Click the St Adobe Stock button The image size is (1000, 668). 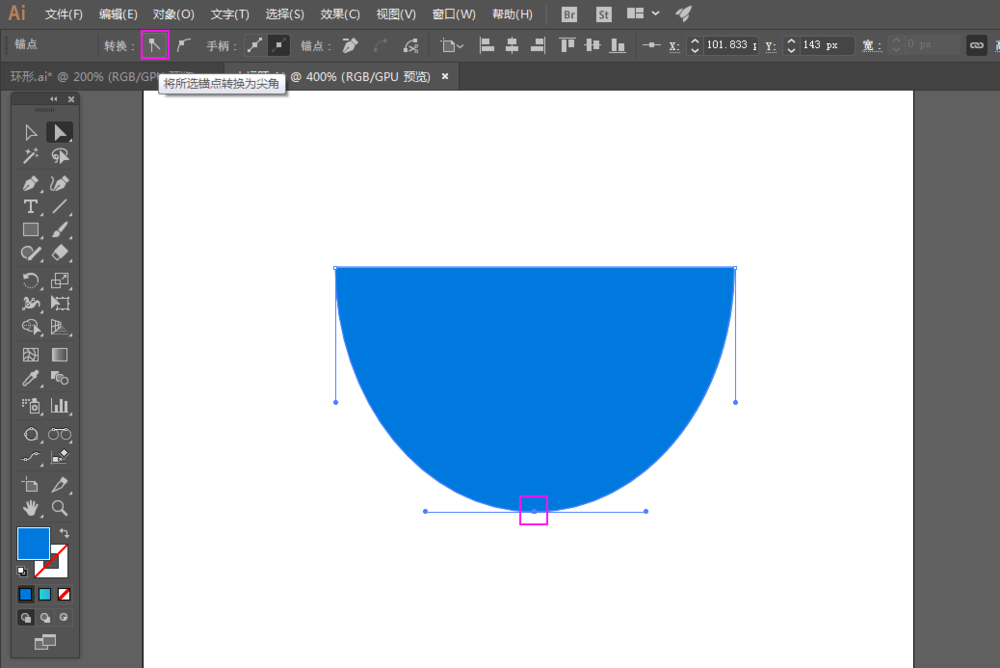pos(603,14)
